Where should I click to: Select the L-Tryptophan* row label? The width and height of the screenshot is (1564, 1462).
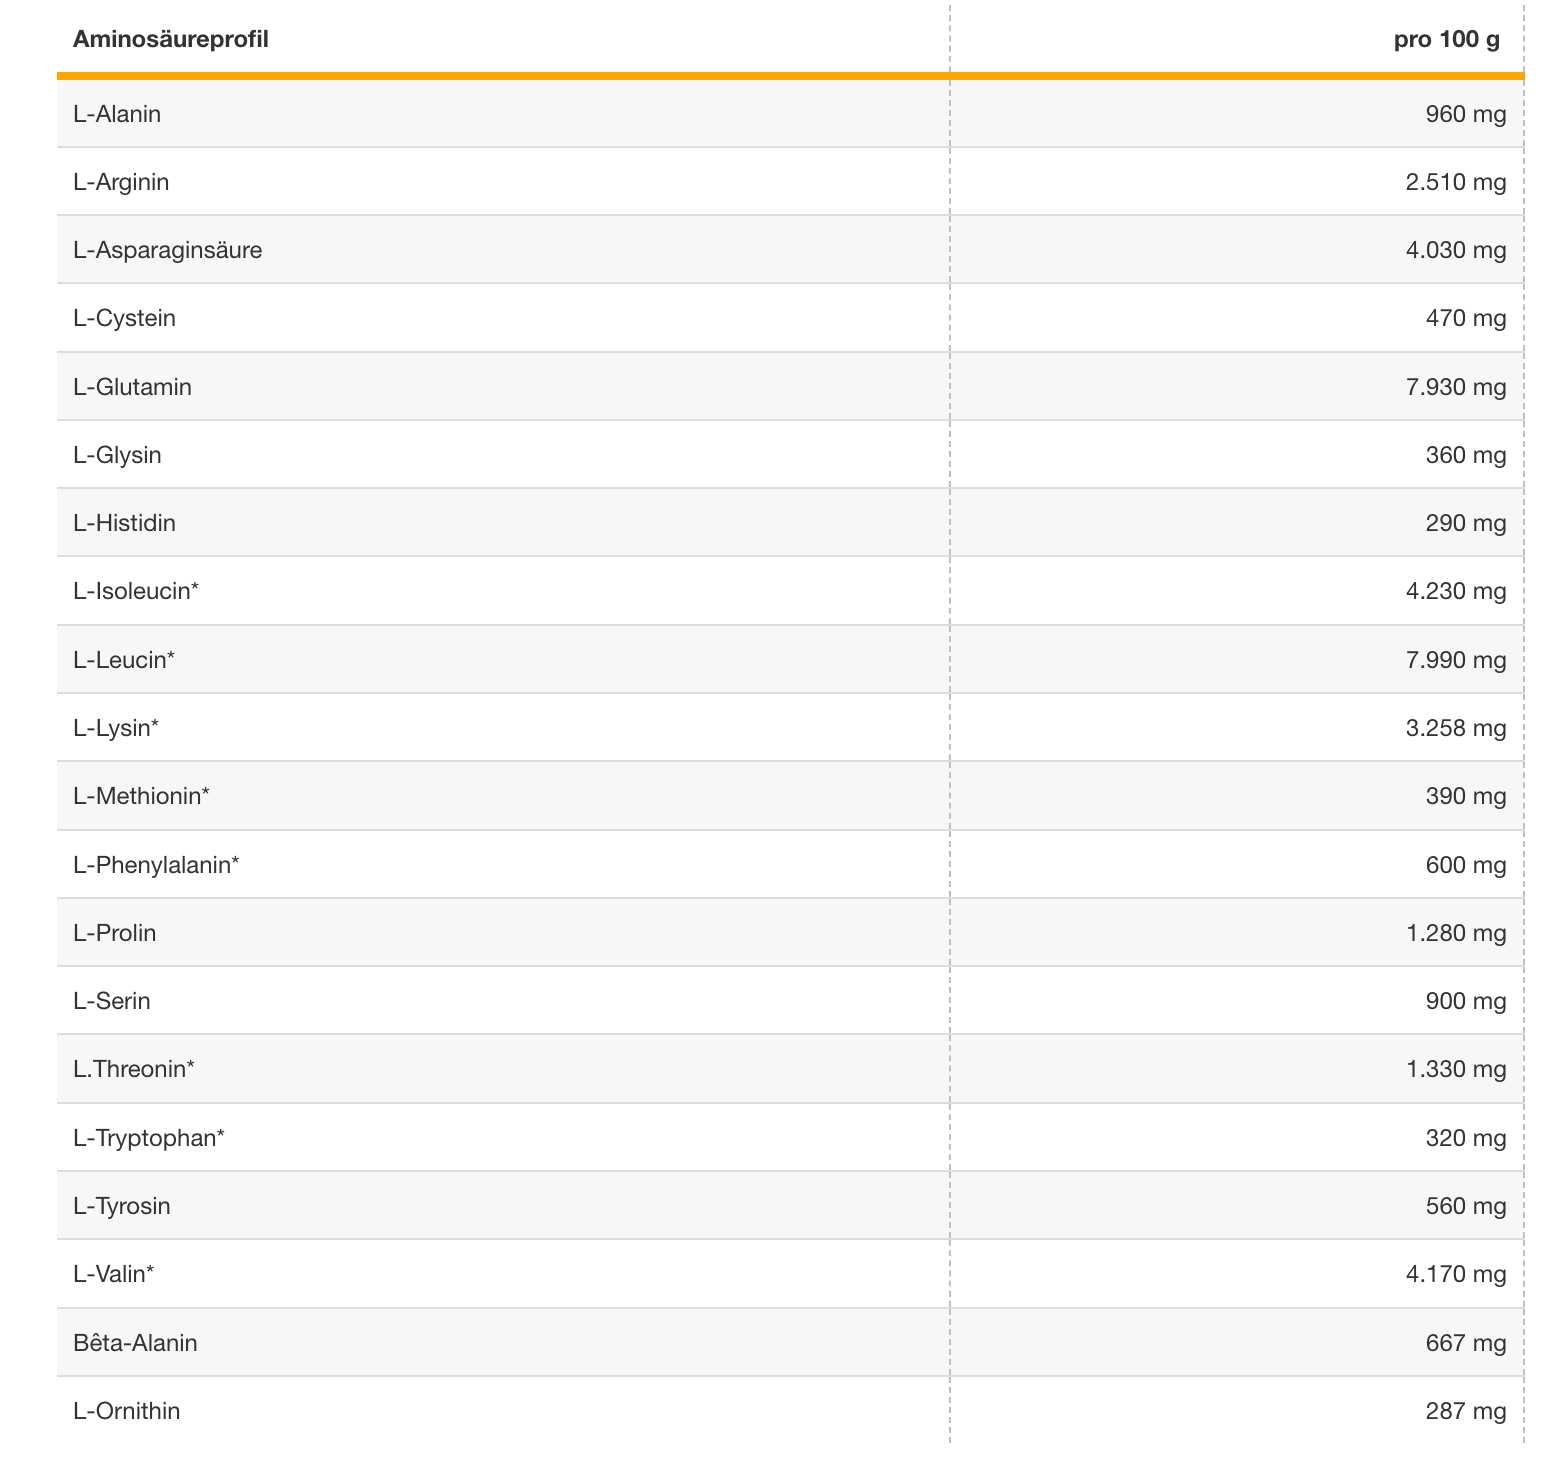pos(149,1138)
